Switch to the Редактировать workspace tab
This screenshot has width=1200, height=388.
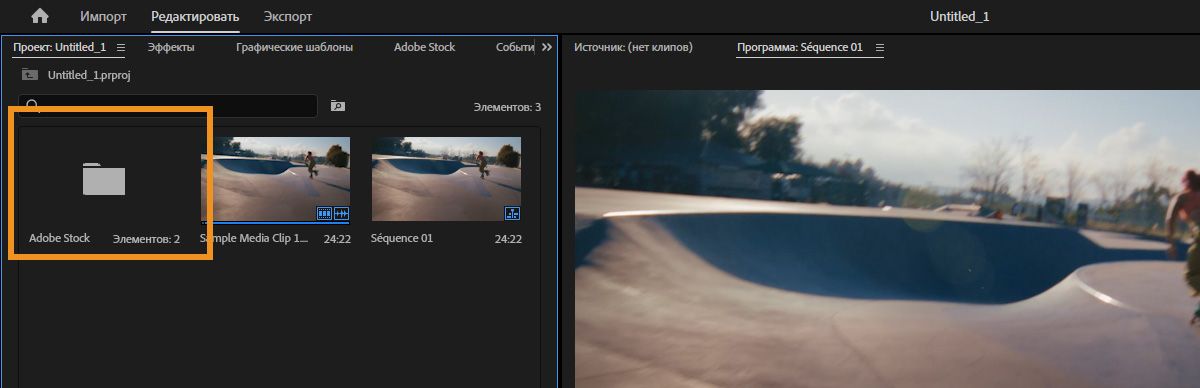point(195,17)
